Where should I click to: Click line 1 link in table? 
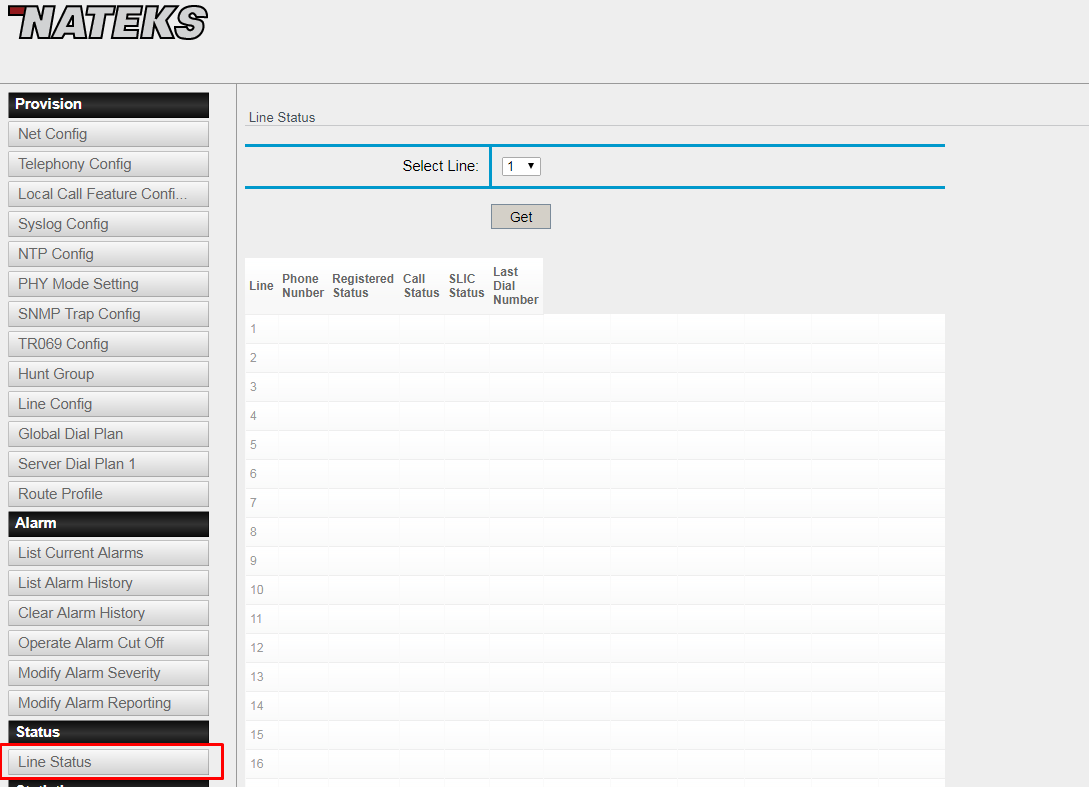click(x=254, y=329)
